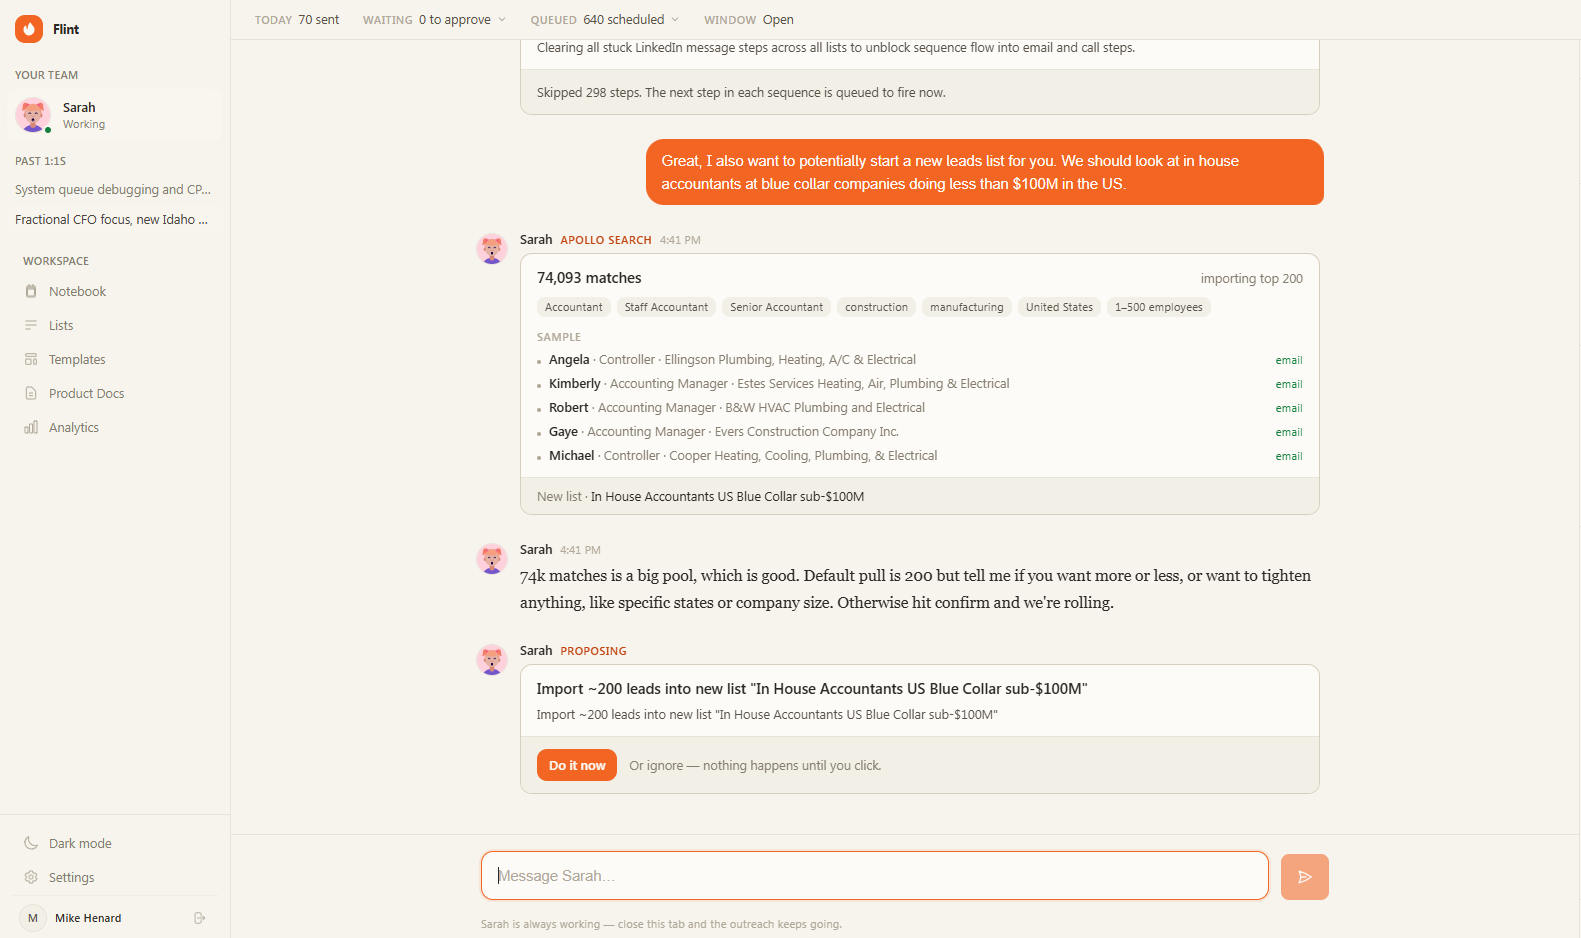Click Sarah's avatar beside the 74k matches reply
The width and height of the screenshot is (1581, 938).
pos(492,559)
